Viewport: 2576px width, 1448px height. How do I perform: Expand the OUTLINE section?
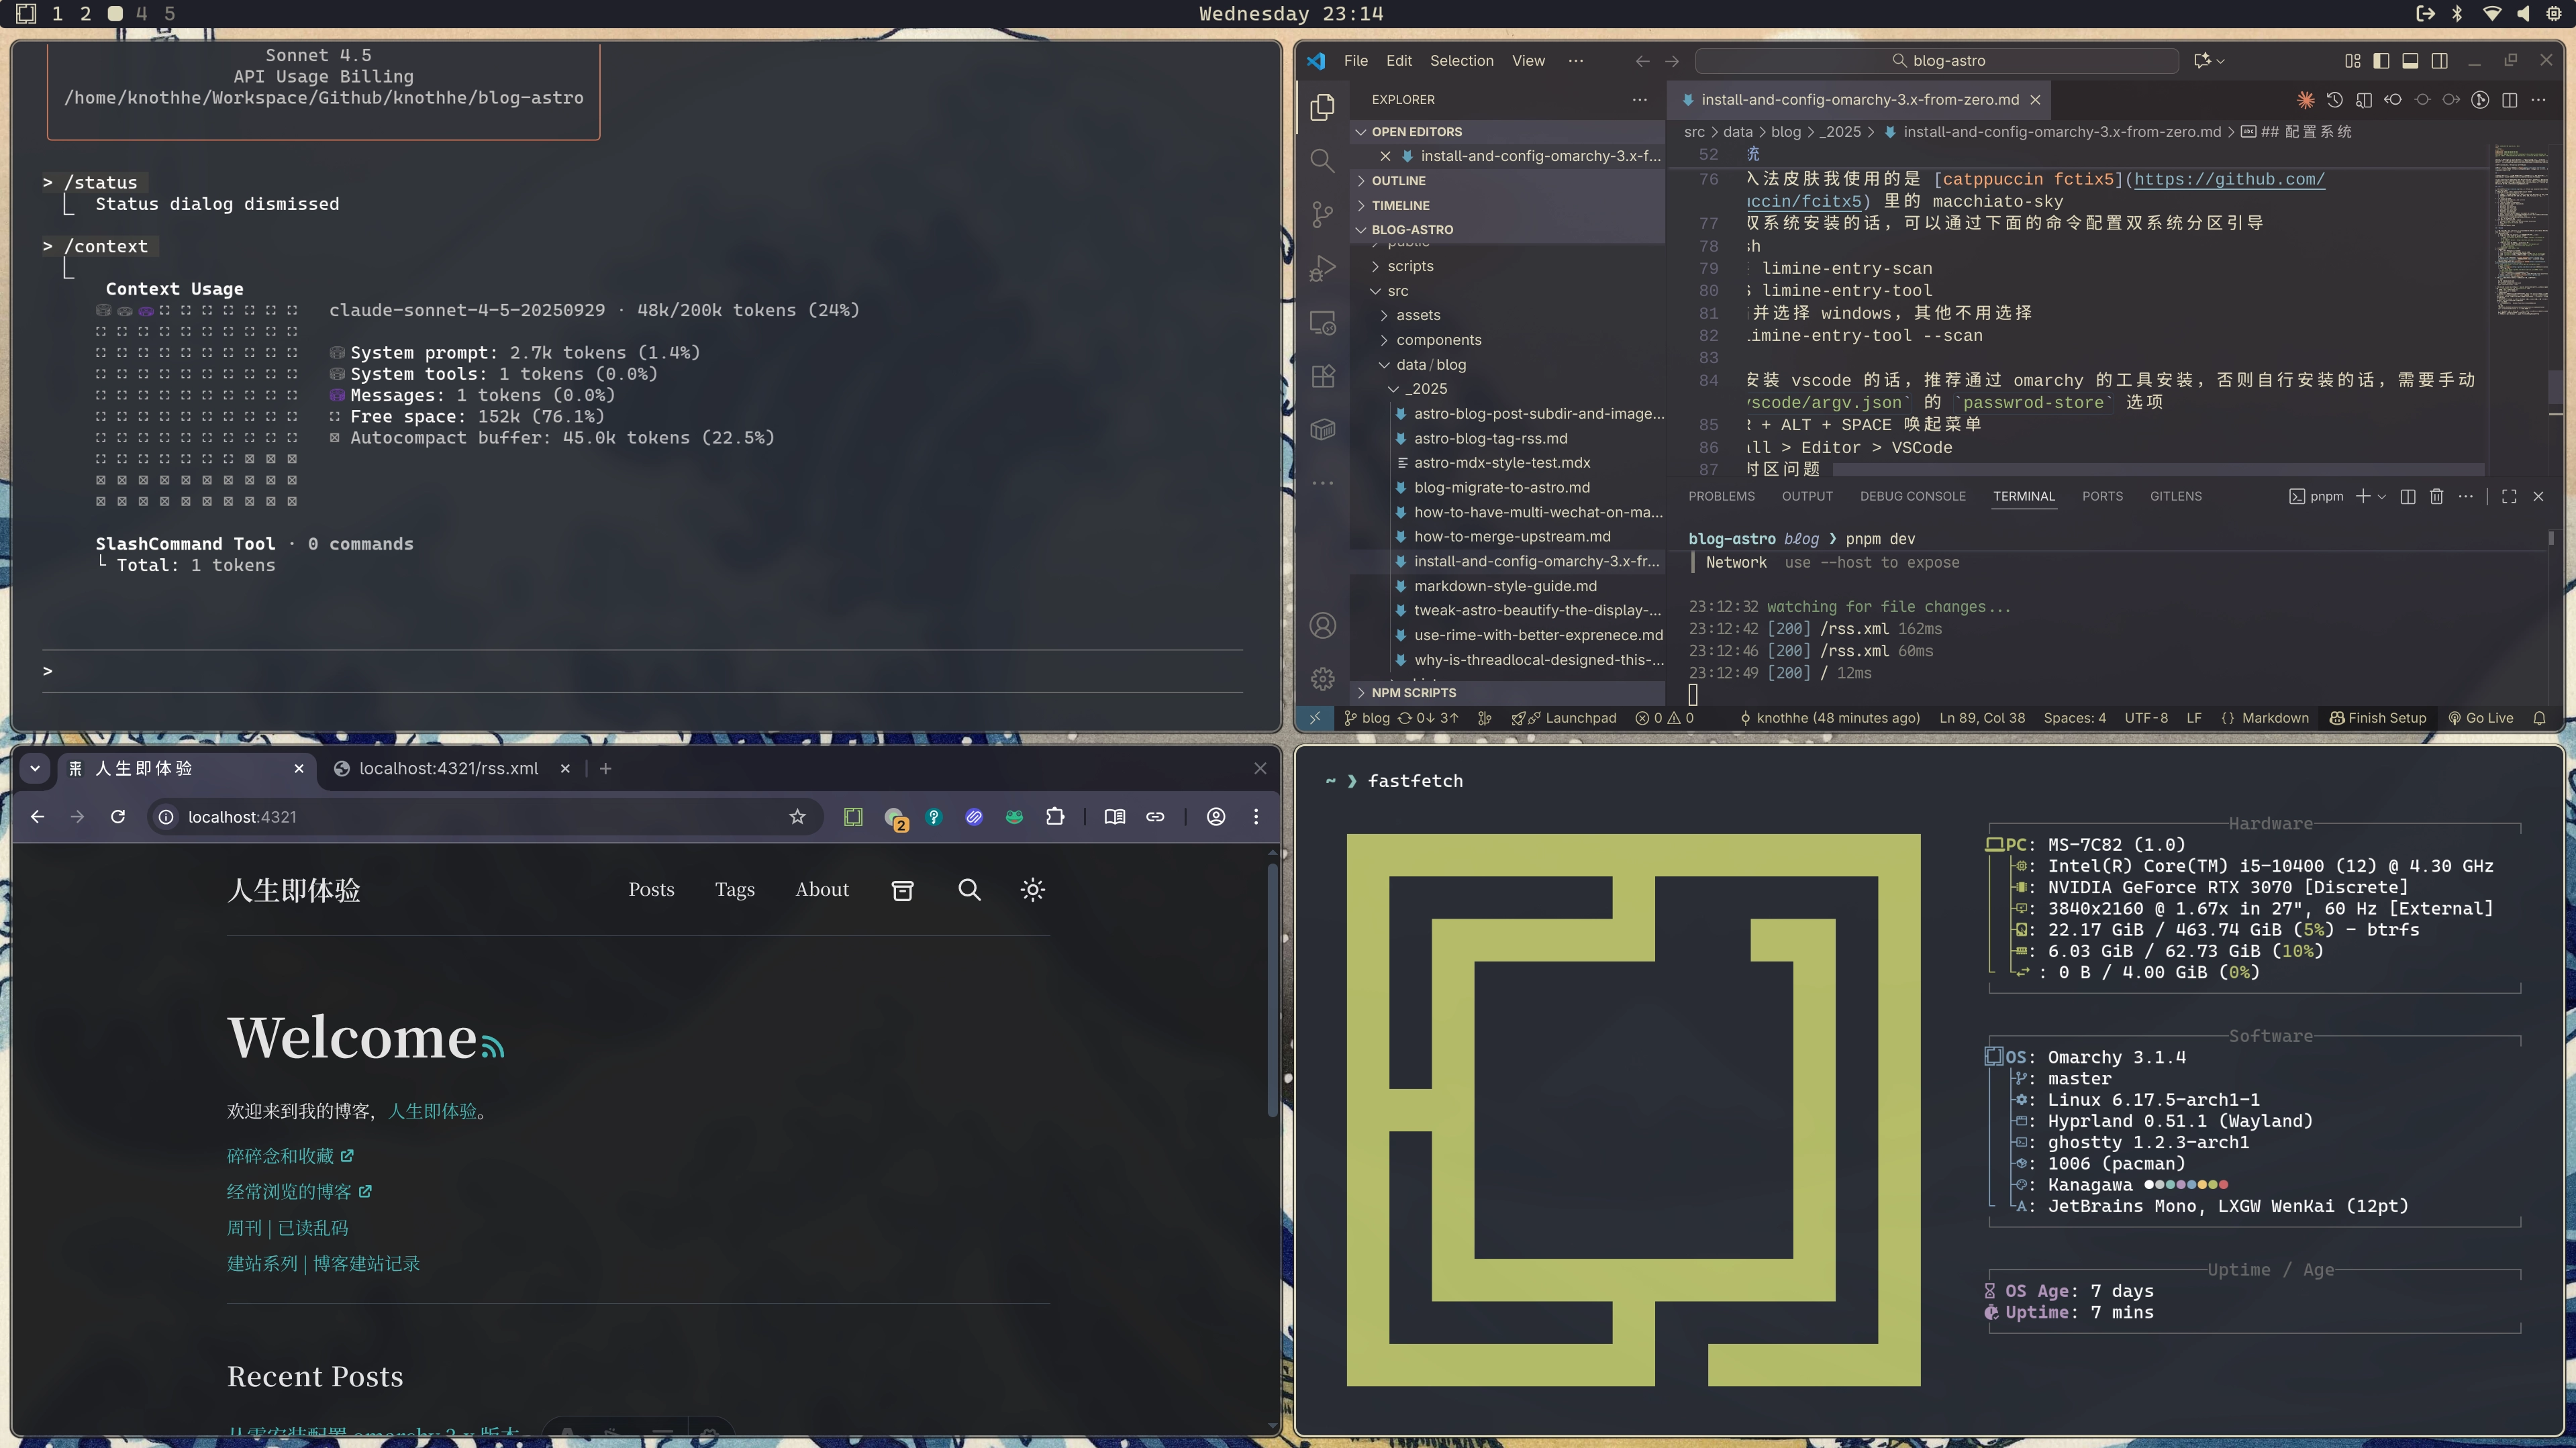pyautogui.click(x=1398, y=181)
